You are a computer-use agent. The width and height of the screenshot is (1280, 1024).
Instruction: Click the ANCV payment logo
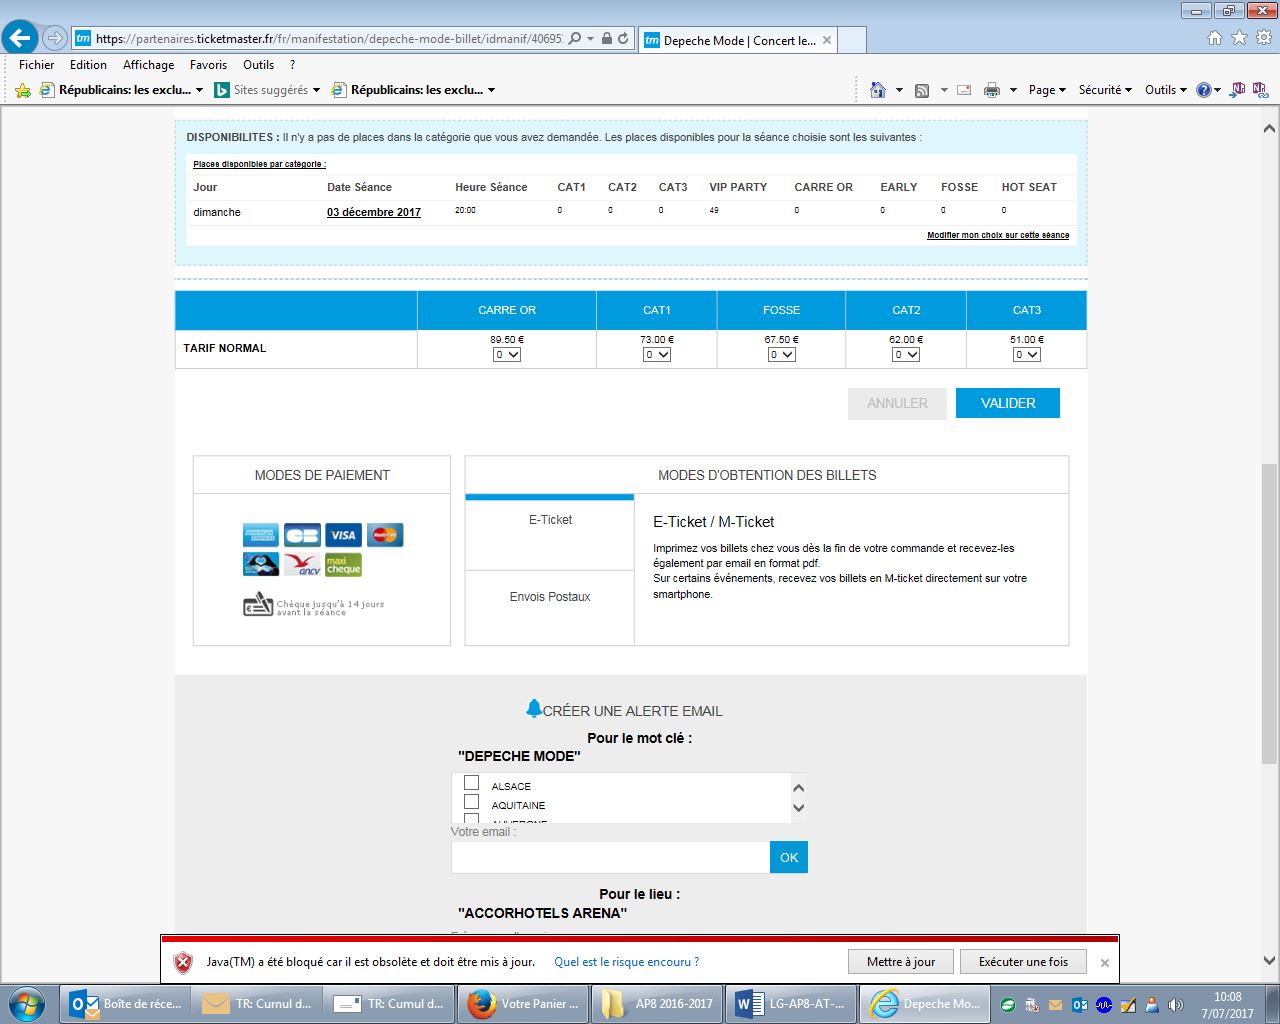tap(302, 565)
